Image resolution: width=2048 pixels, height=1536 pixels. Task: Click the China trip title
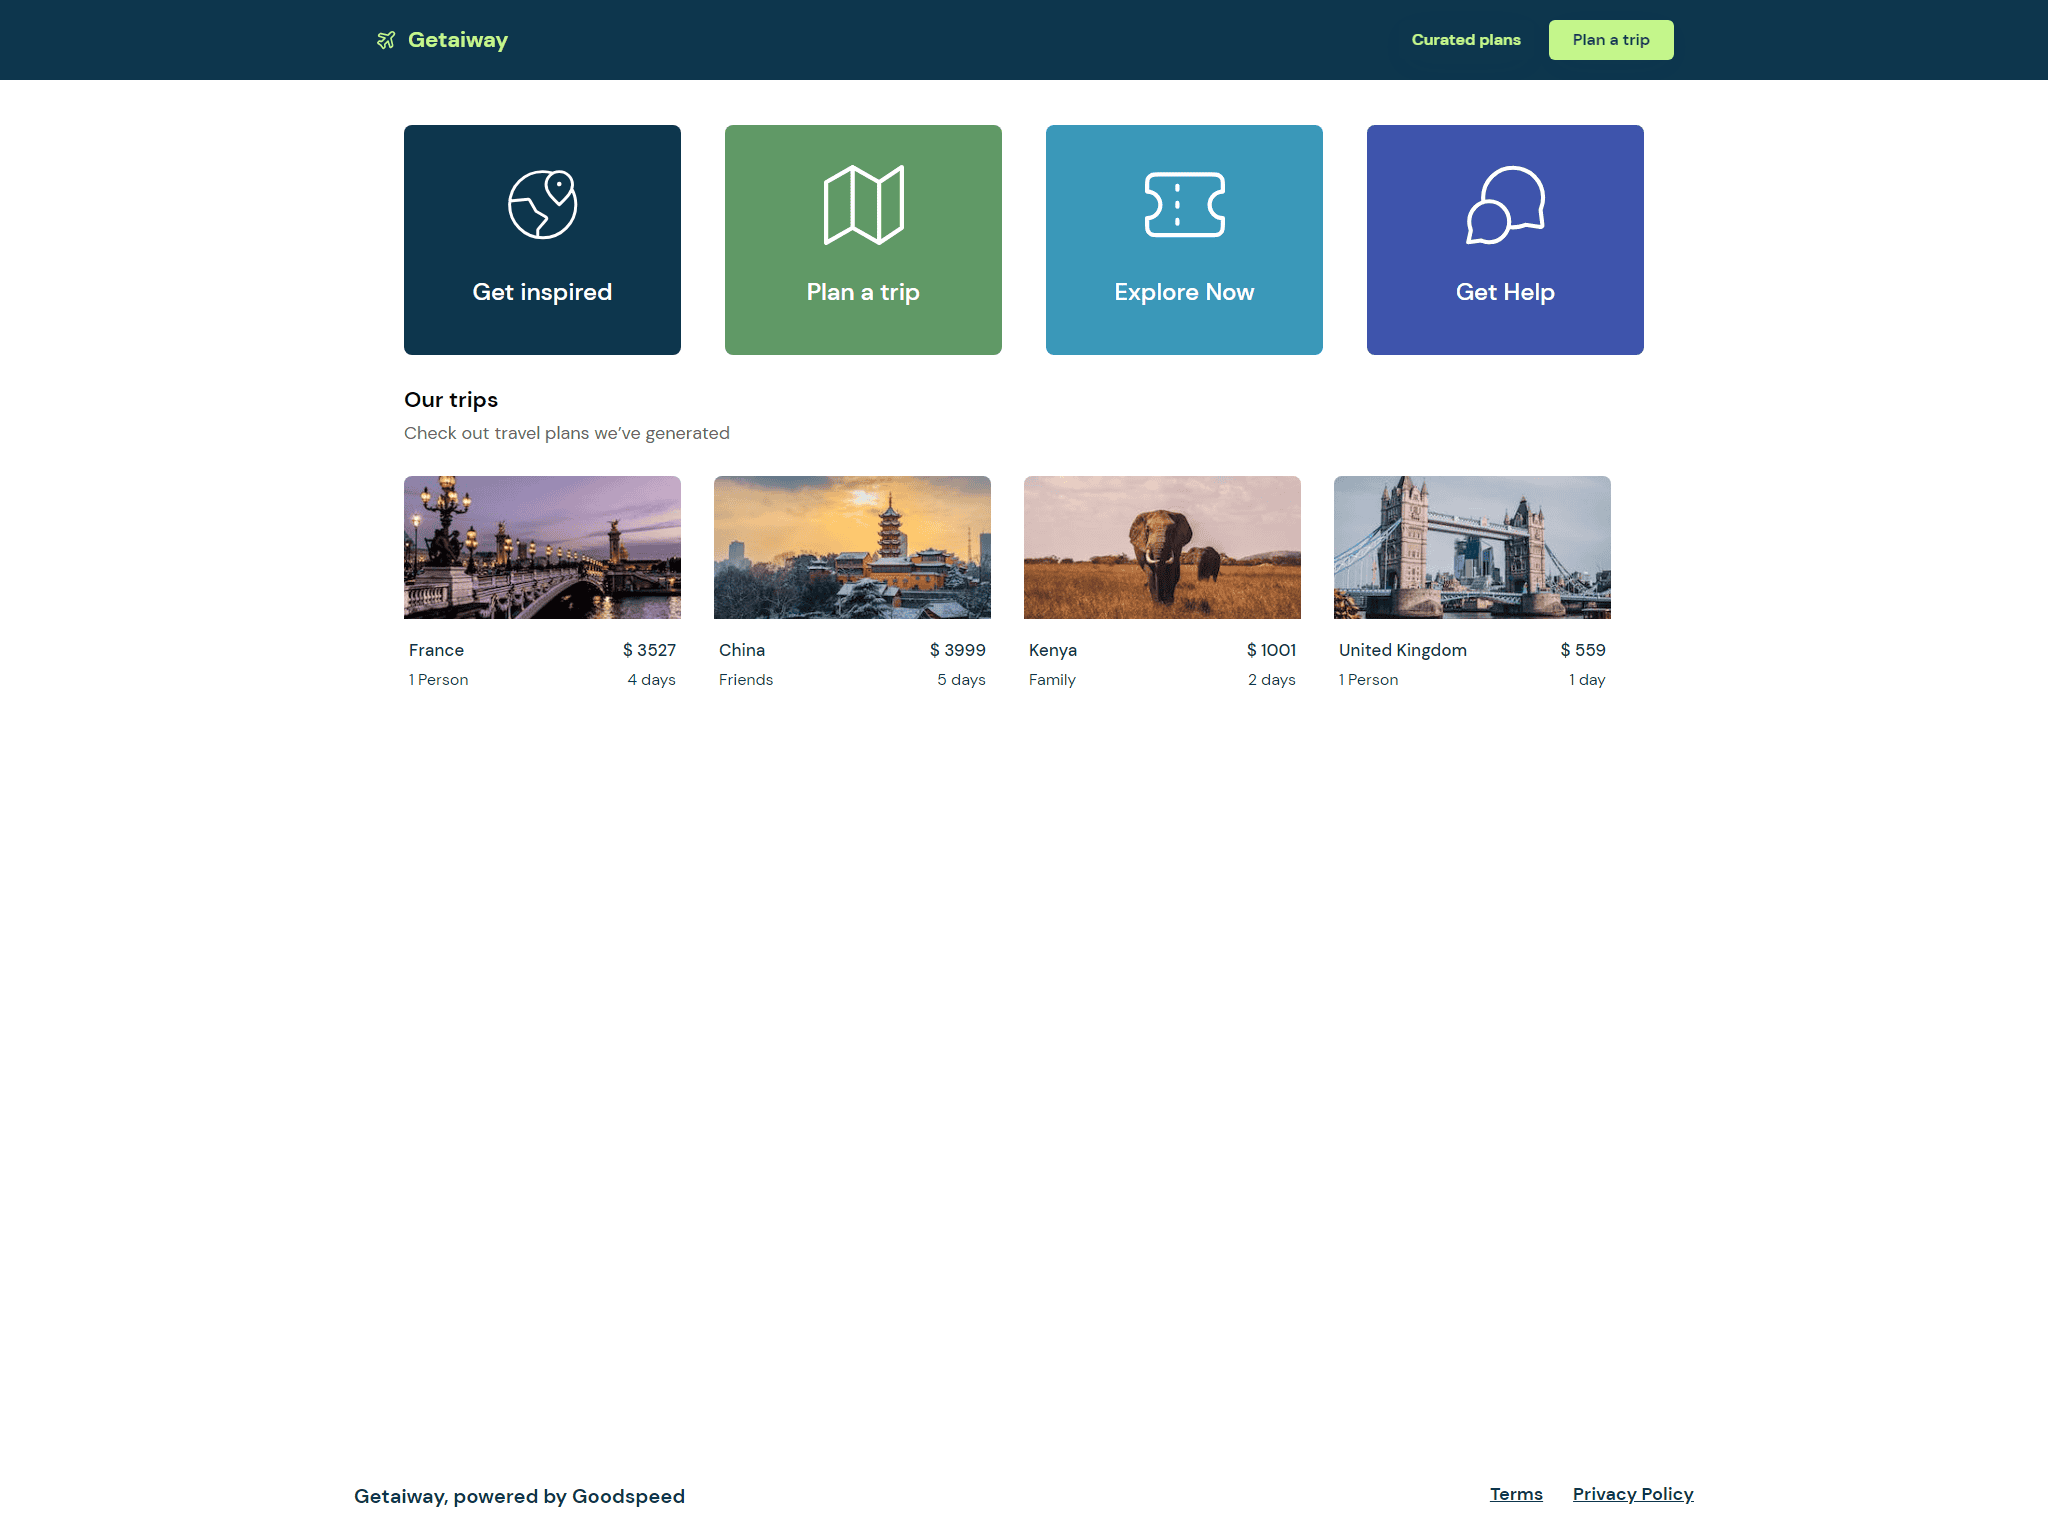[742, 650]
